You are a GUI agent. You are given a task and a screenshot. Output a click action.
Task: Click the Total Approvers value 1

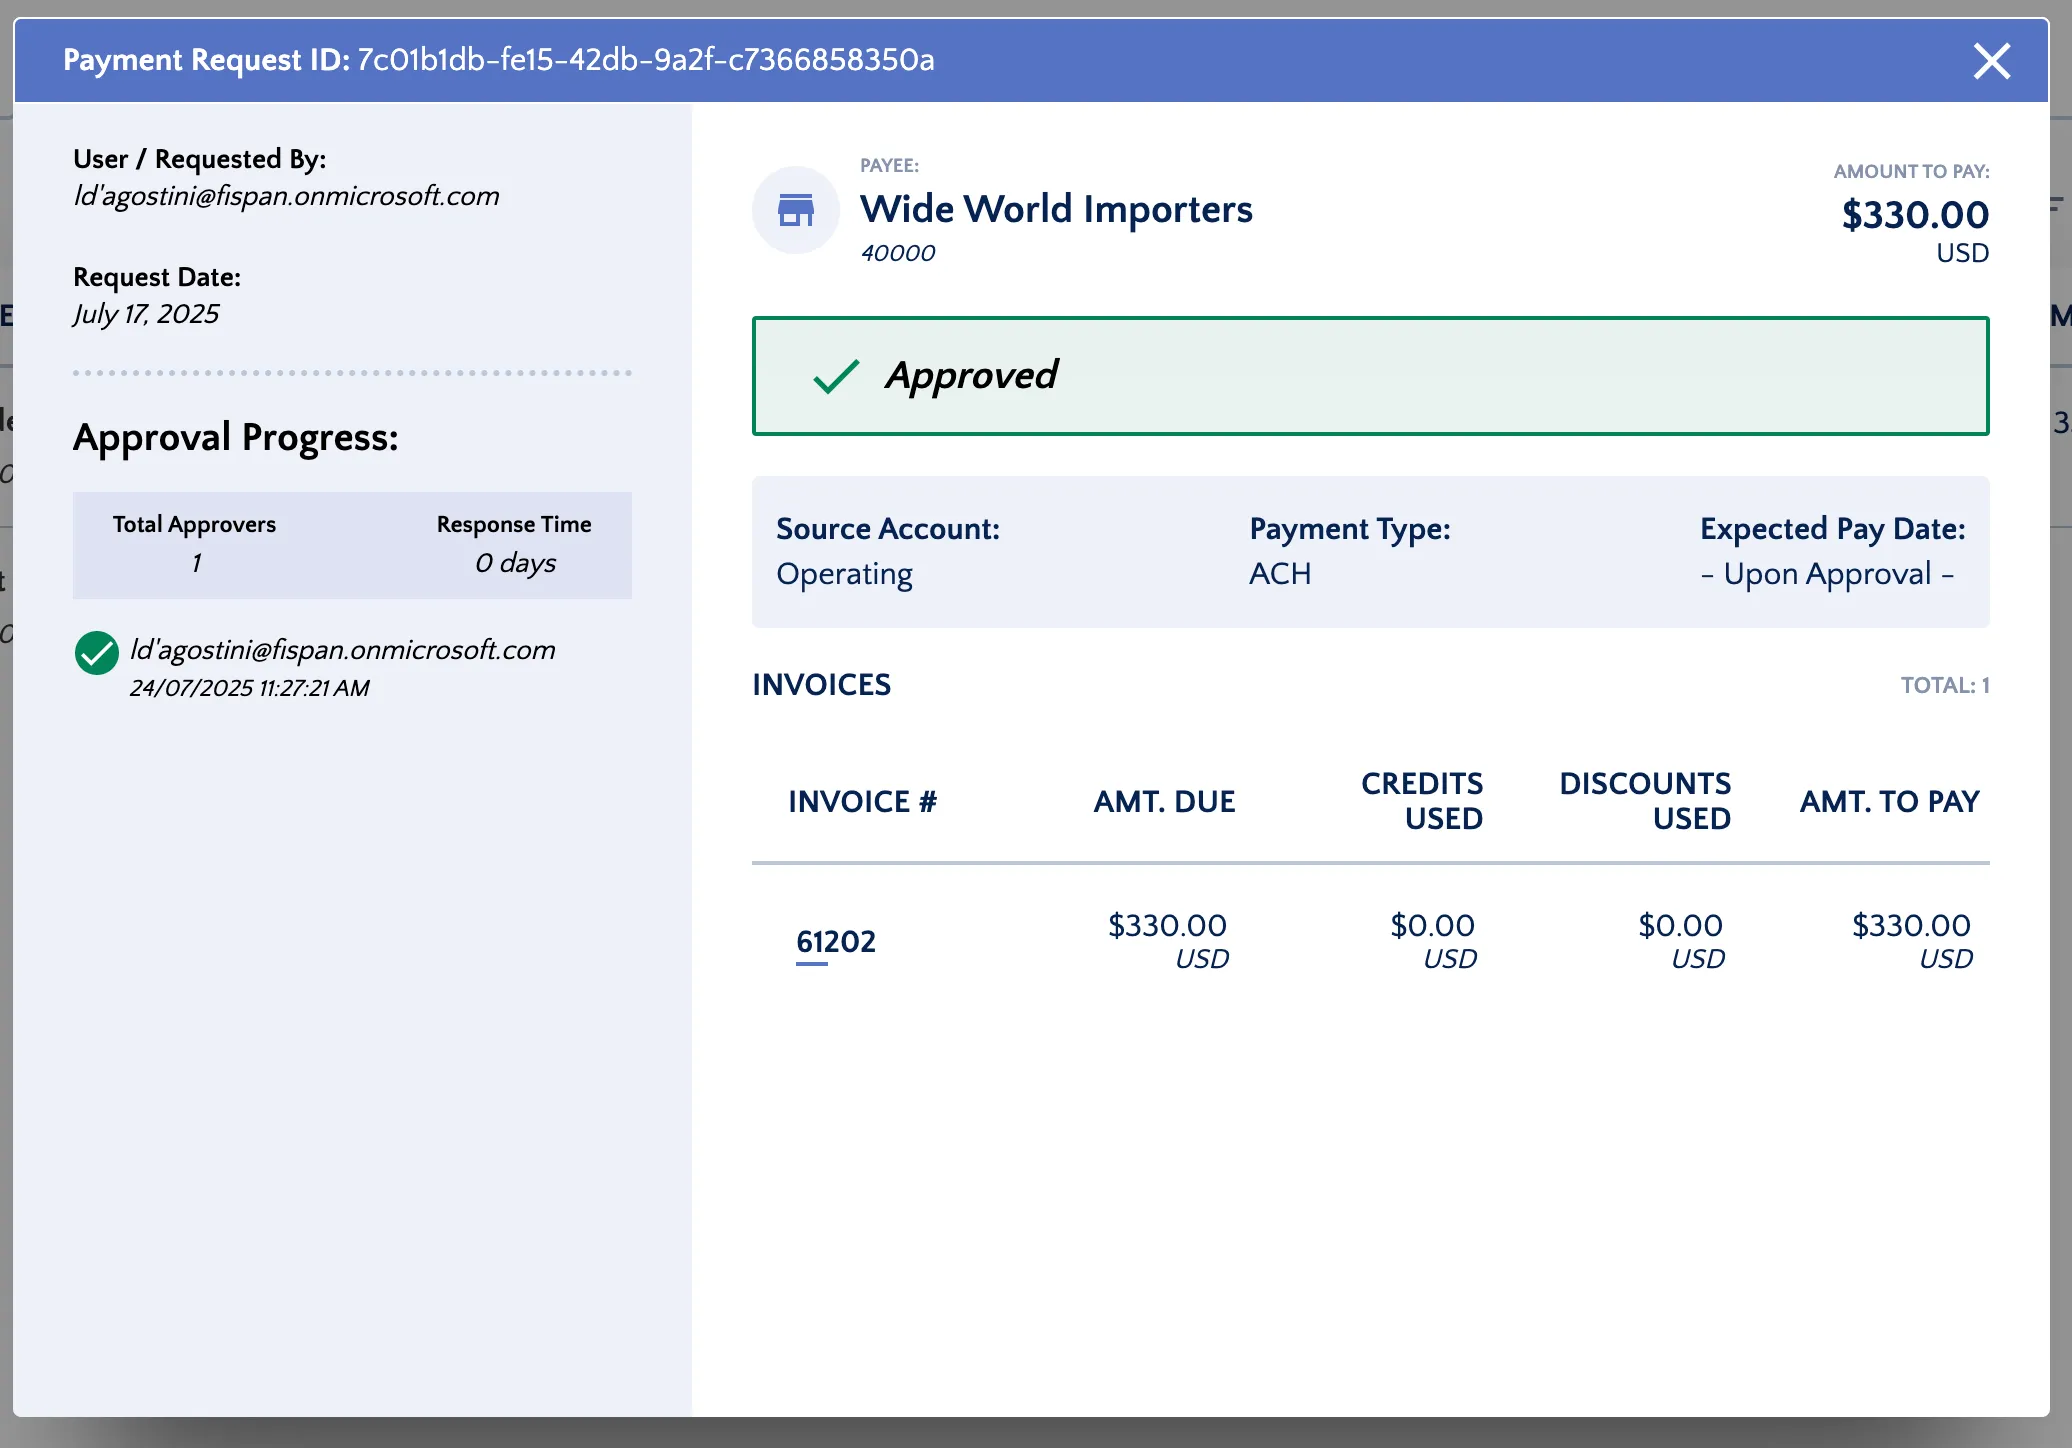(x=196, y=563)
